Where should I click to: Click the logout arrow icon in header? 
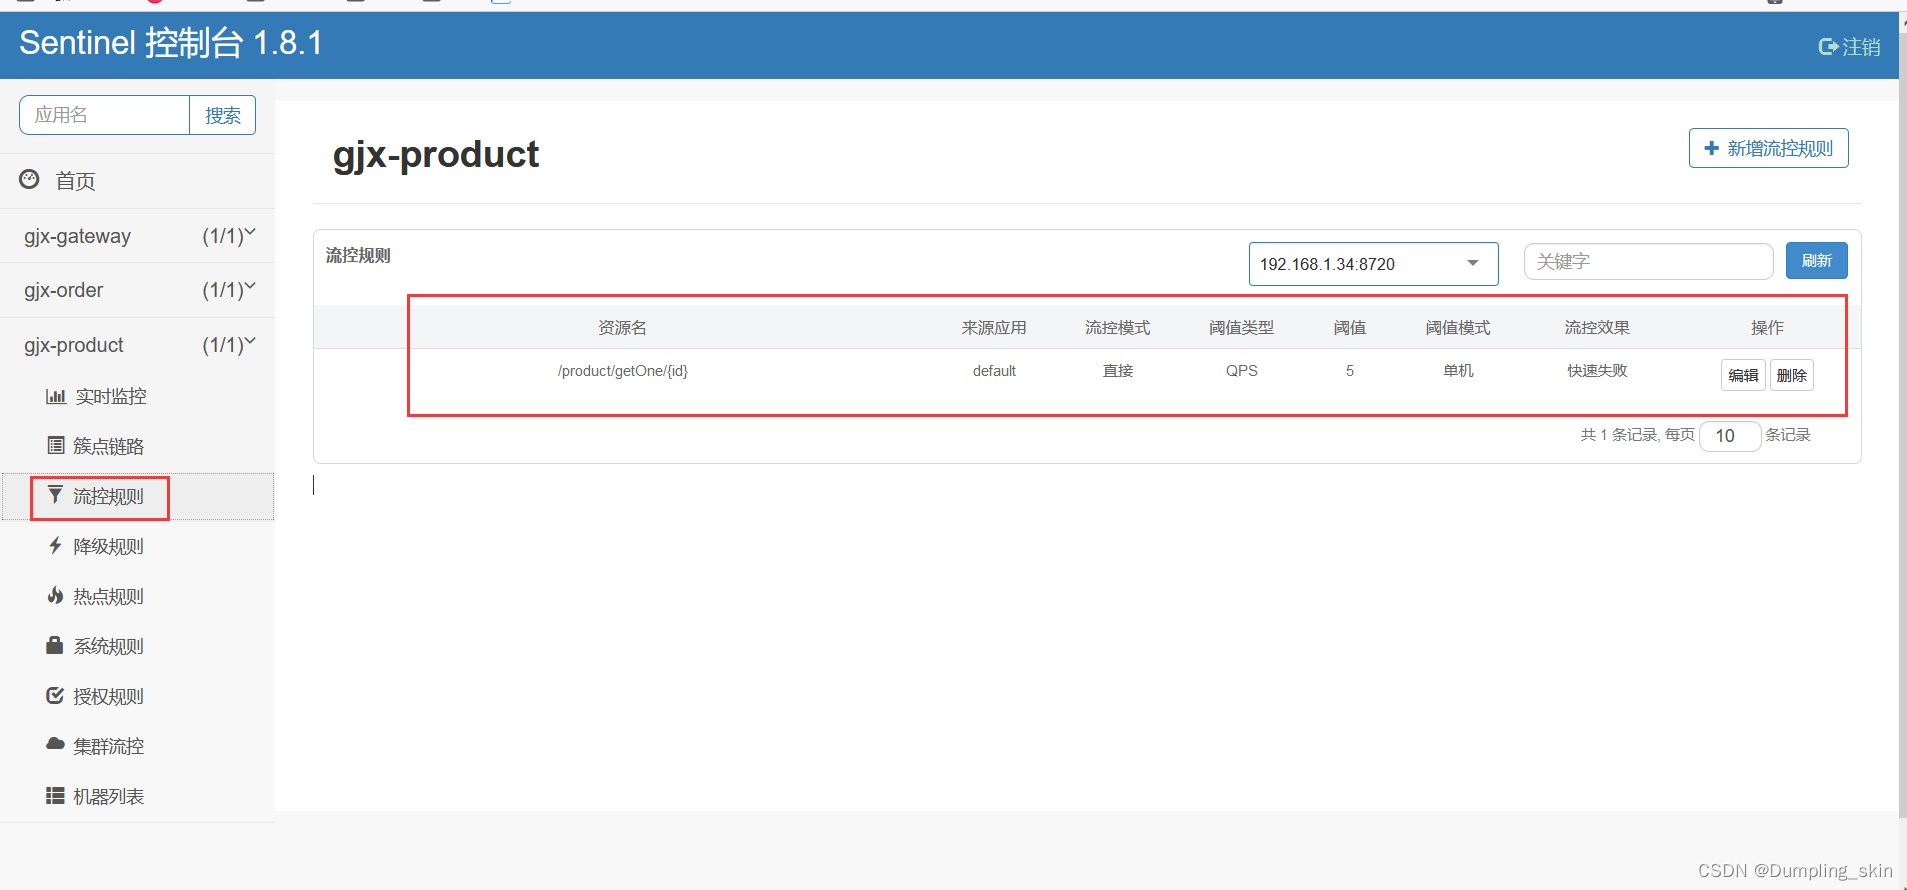[x=1828, y=46]
